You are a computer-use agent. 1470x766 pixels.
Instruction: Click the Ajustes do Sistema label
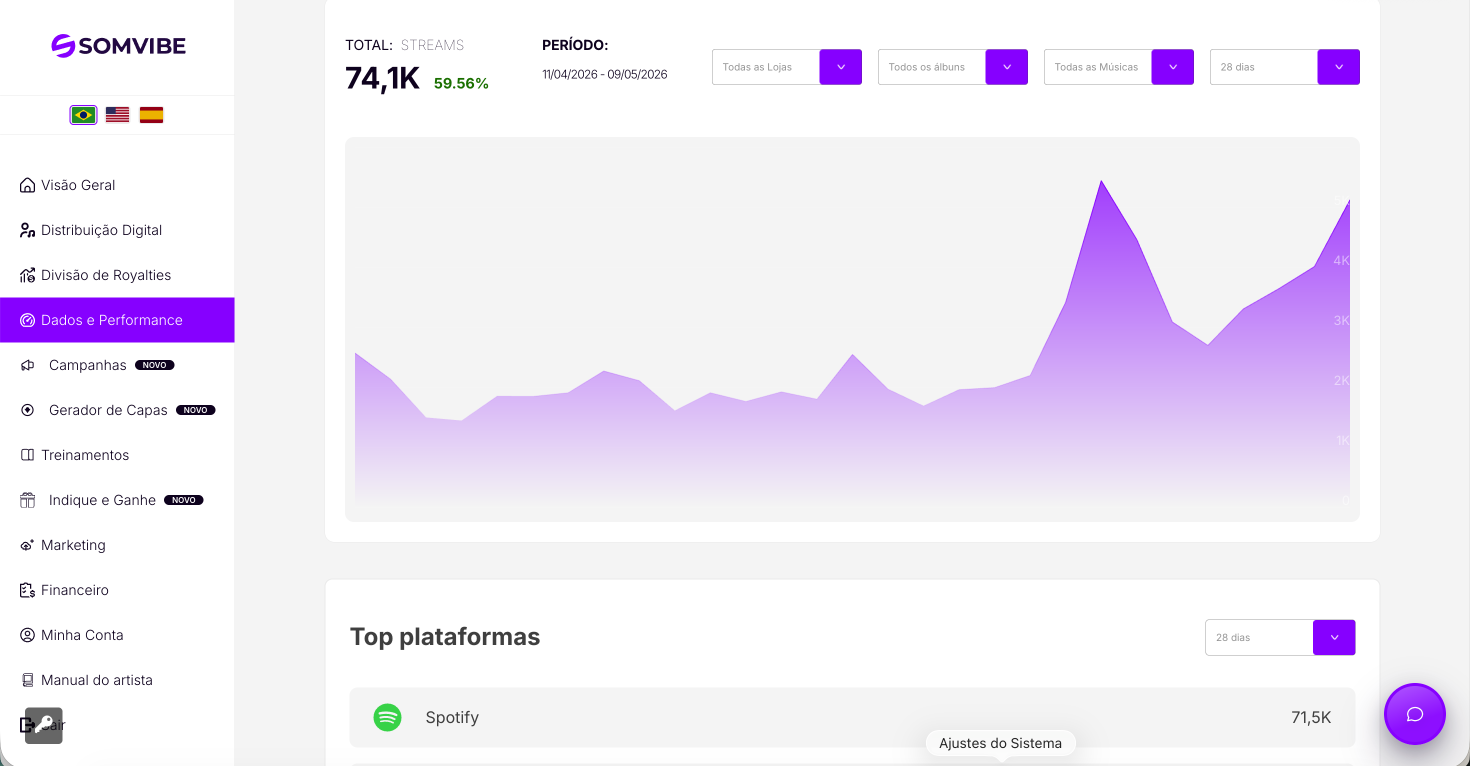[1000, 743]
